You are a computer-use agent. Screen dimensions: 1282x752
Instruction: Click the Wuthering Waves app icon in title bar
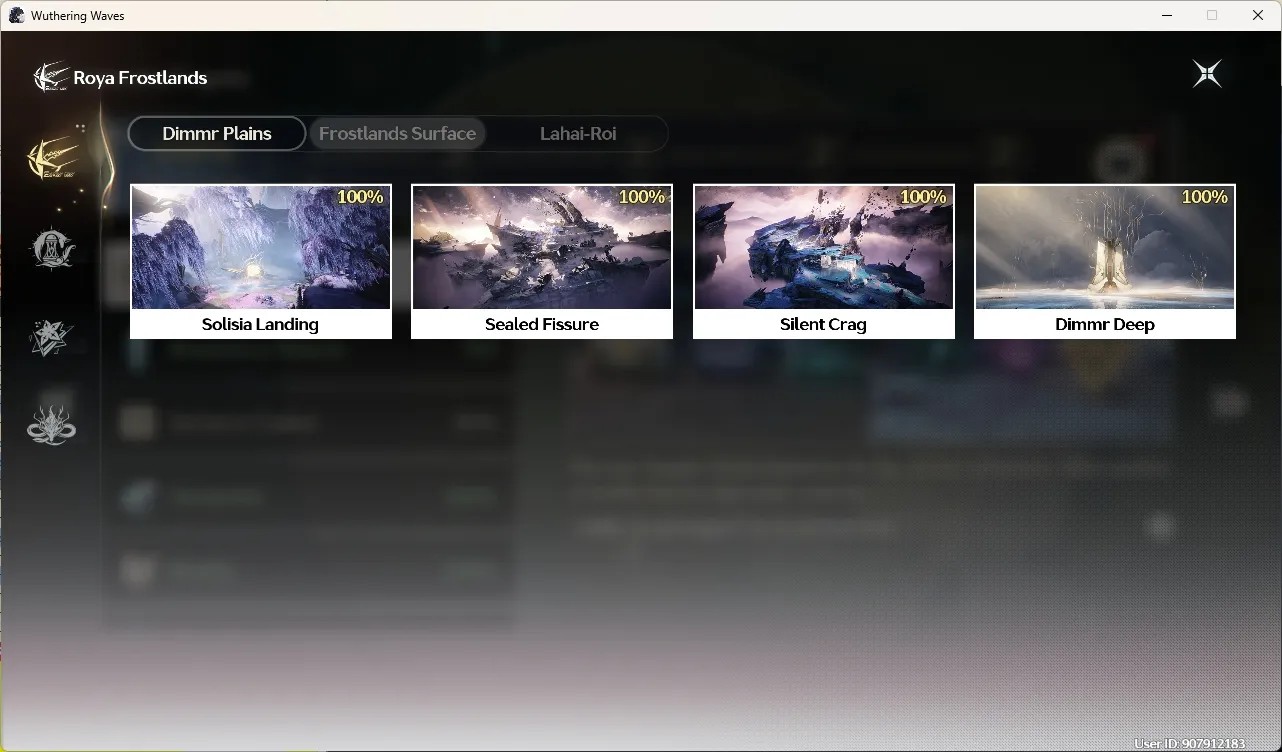point(17,16)
